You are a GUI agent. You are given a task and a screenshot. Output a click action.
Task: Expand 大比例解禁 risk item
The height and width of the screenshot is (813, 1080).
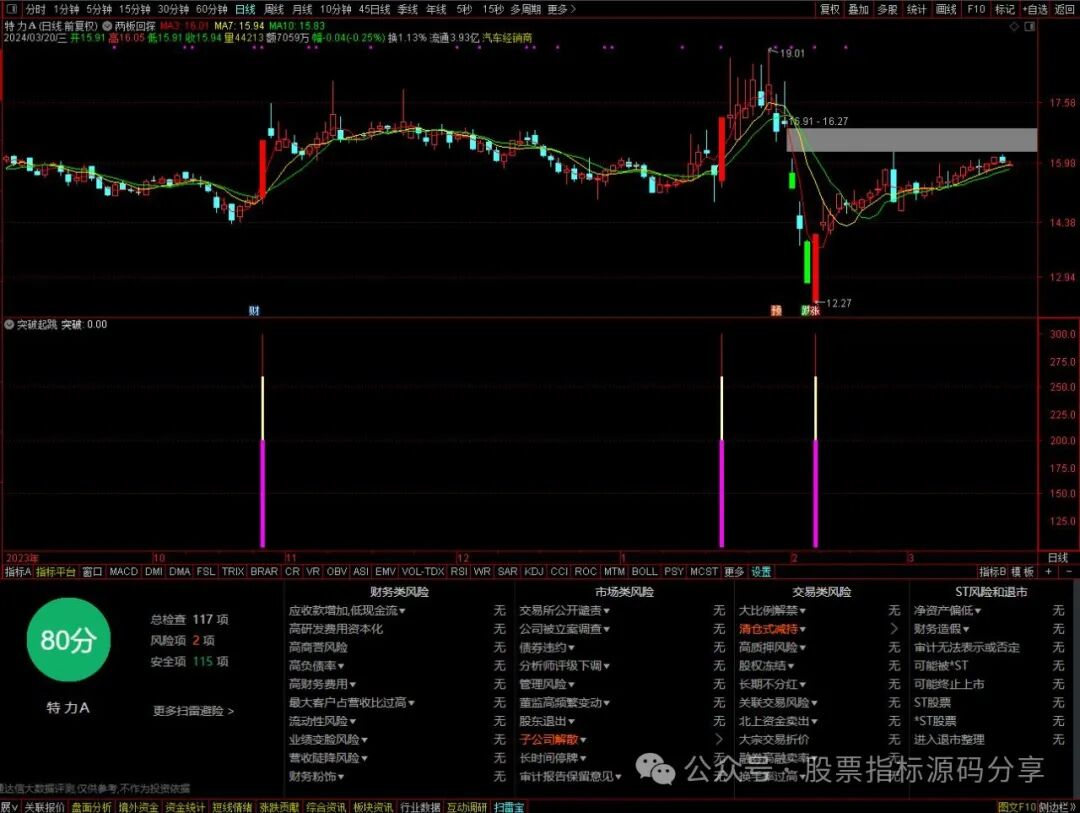[x=772, y=610]
